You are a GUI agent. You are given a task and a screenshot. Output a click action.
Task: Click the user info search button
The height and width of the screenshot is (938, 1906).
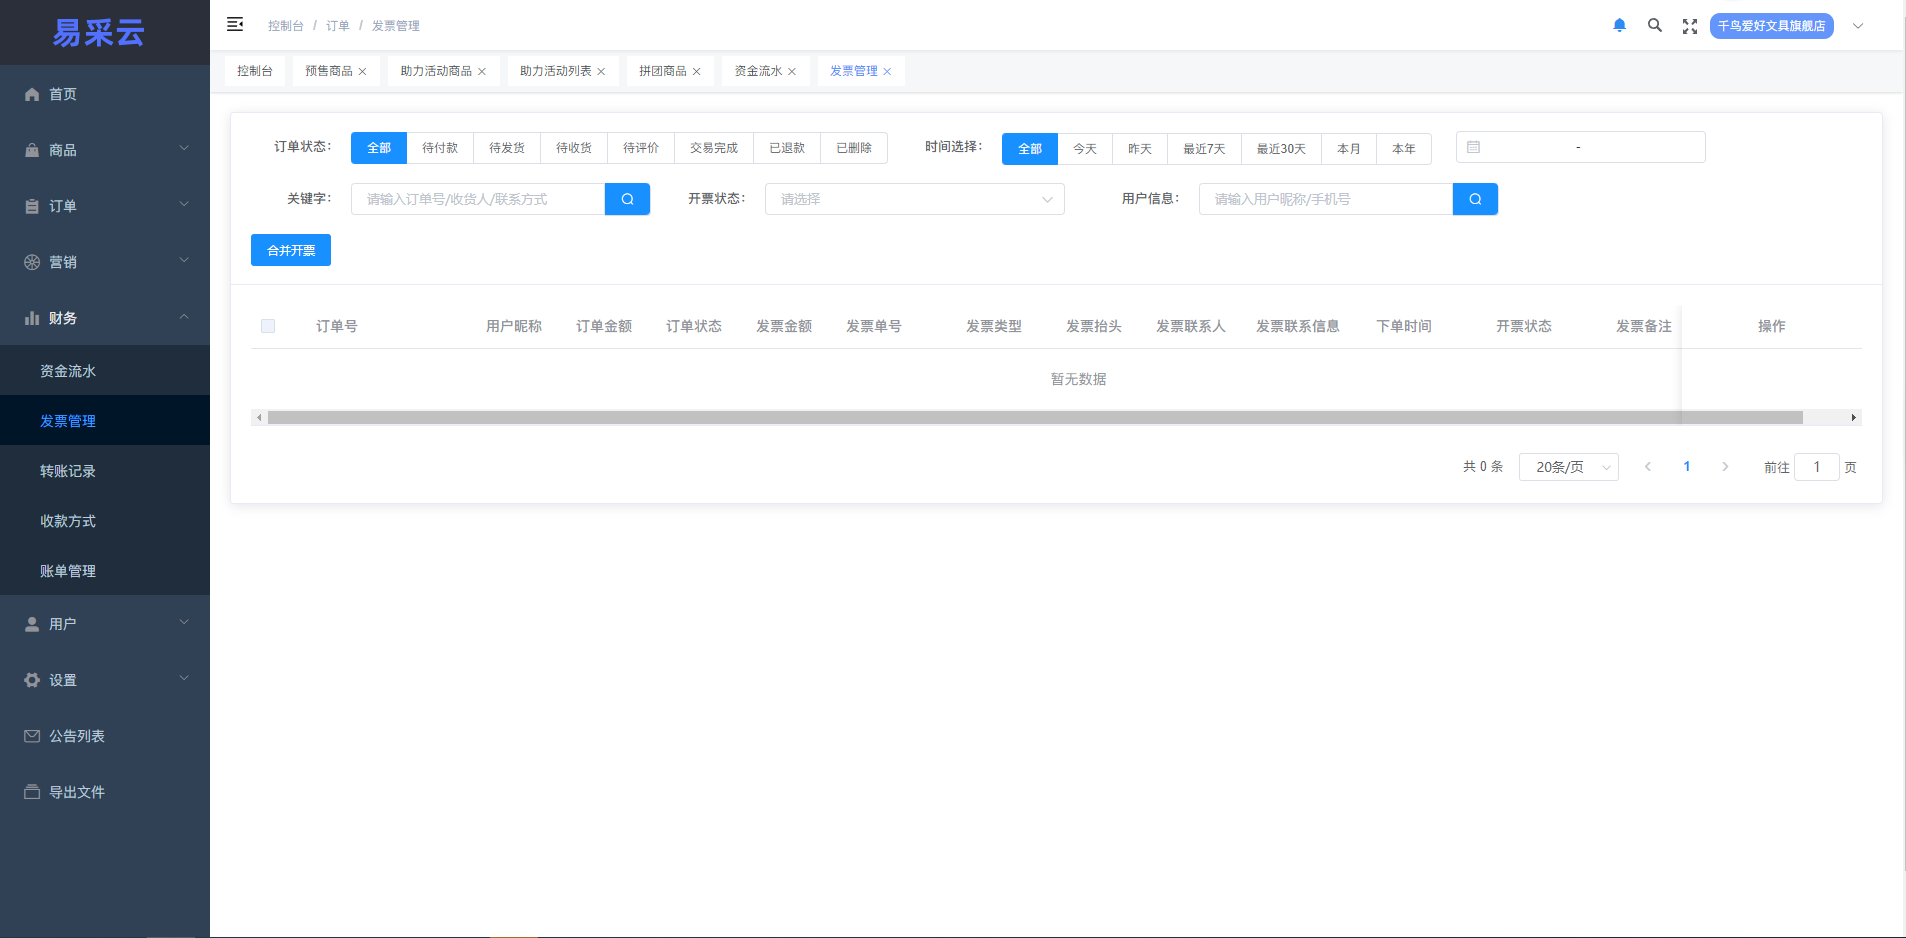click(x=1475, y=199)
